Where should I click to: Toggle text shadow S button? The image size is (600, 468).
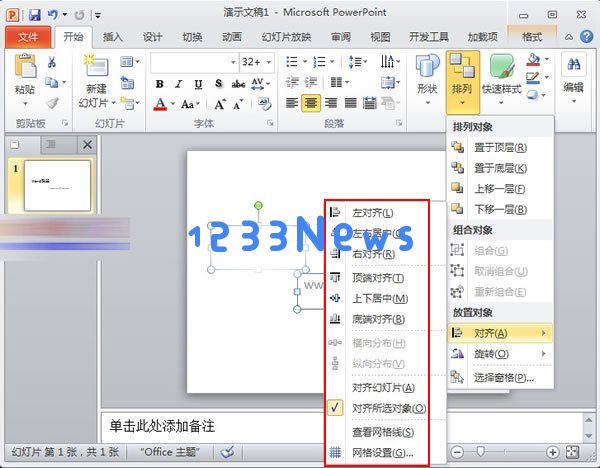pyautogui.click(x=218, y=84)
